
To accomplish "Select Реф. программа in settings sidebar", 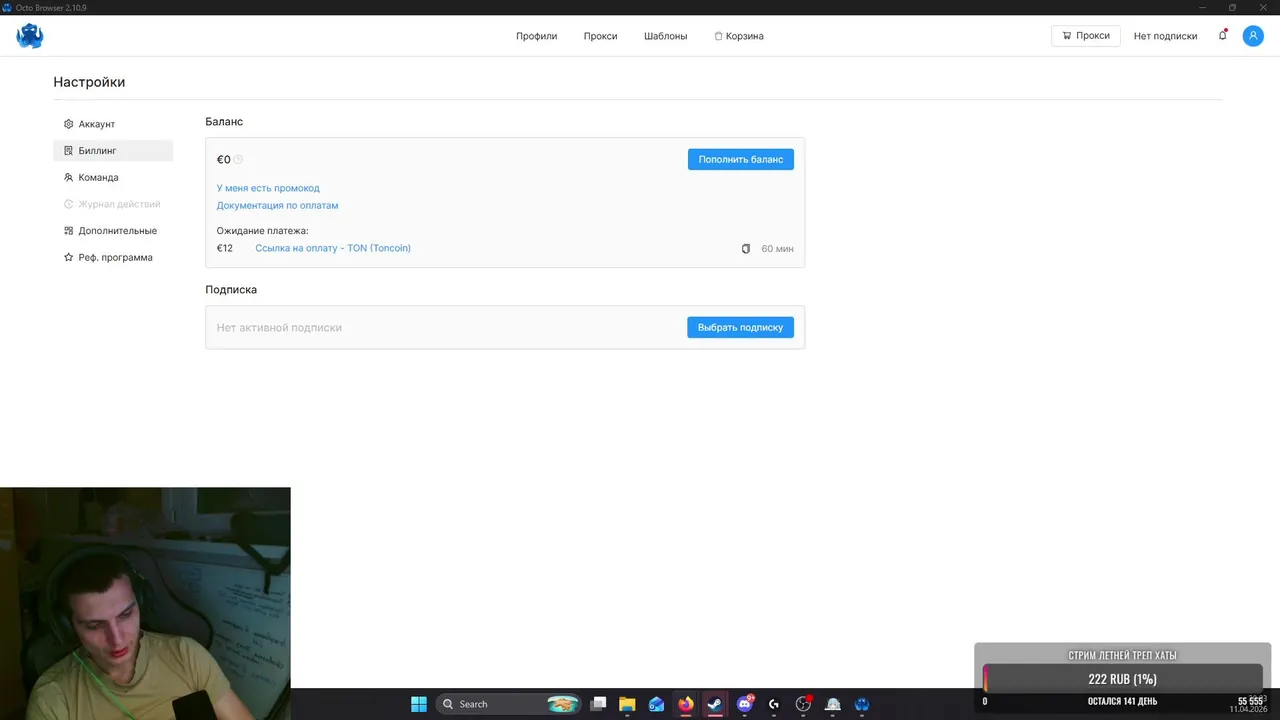I will click(113, 257).
